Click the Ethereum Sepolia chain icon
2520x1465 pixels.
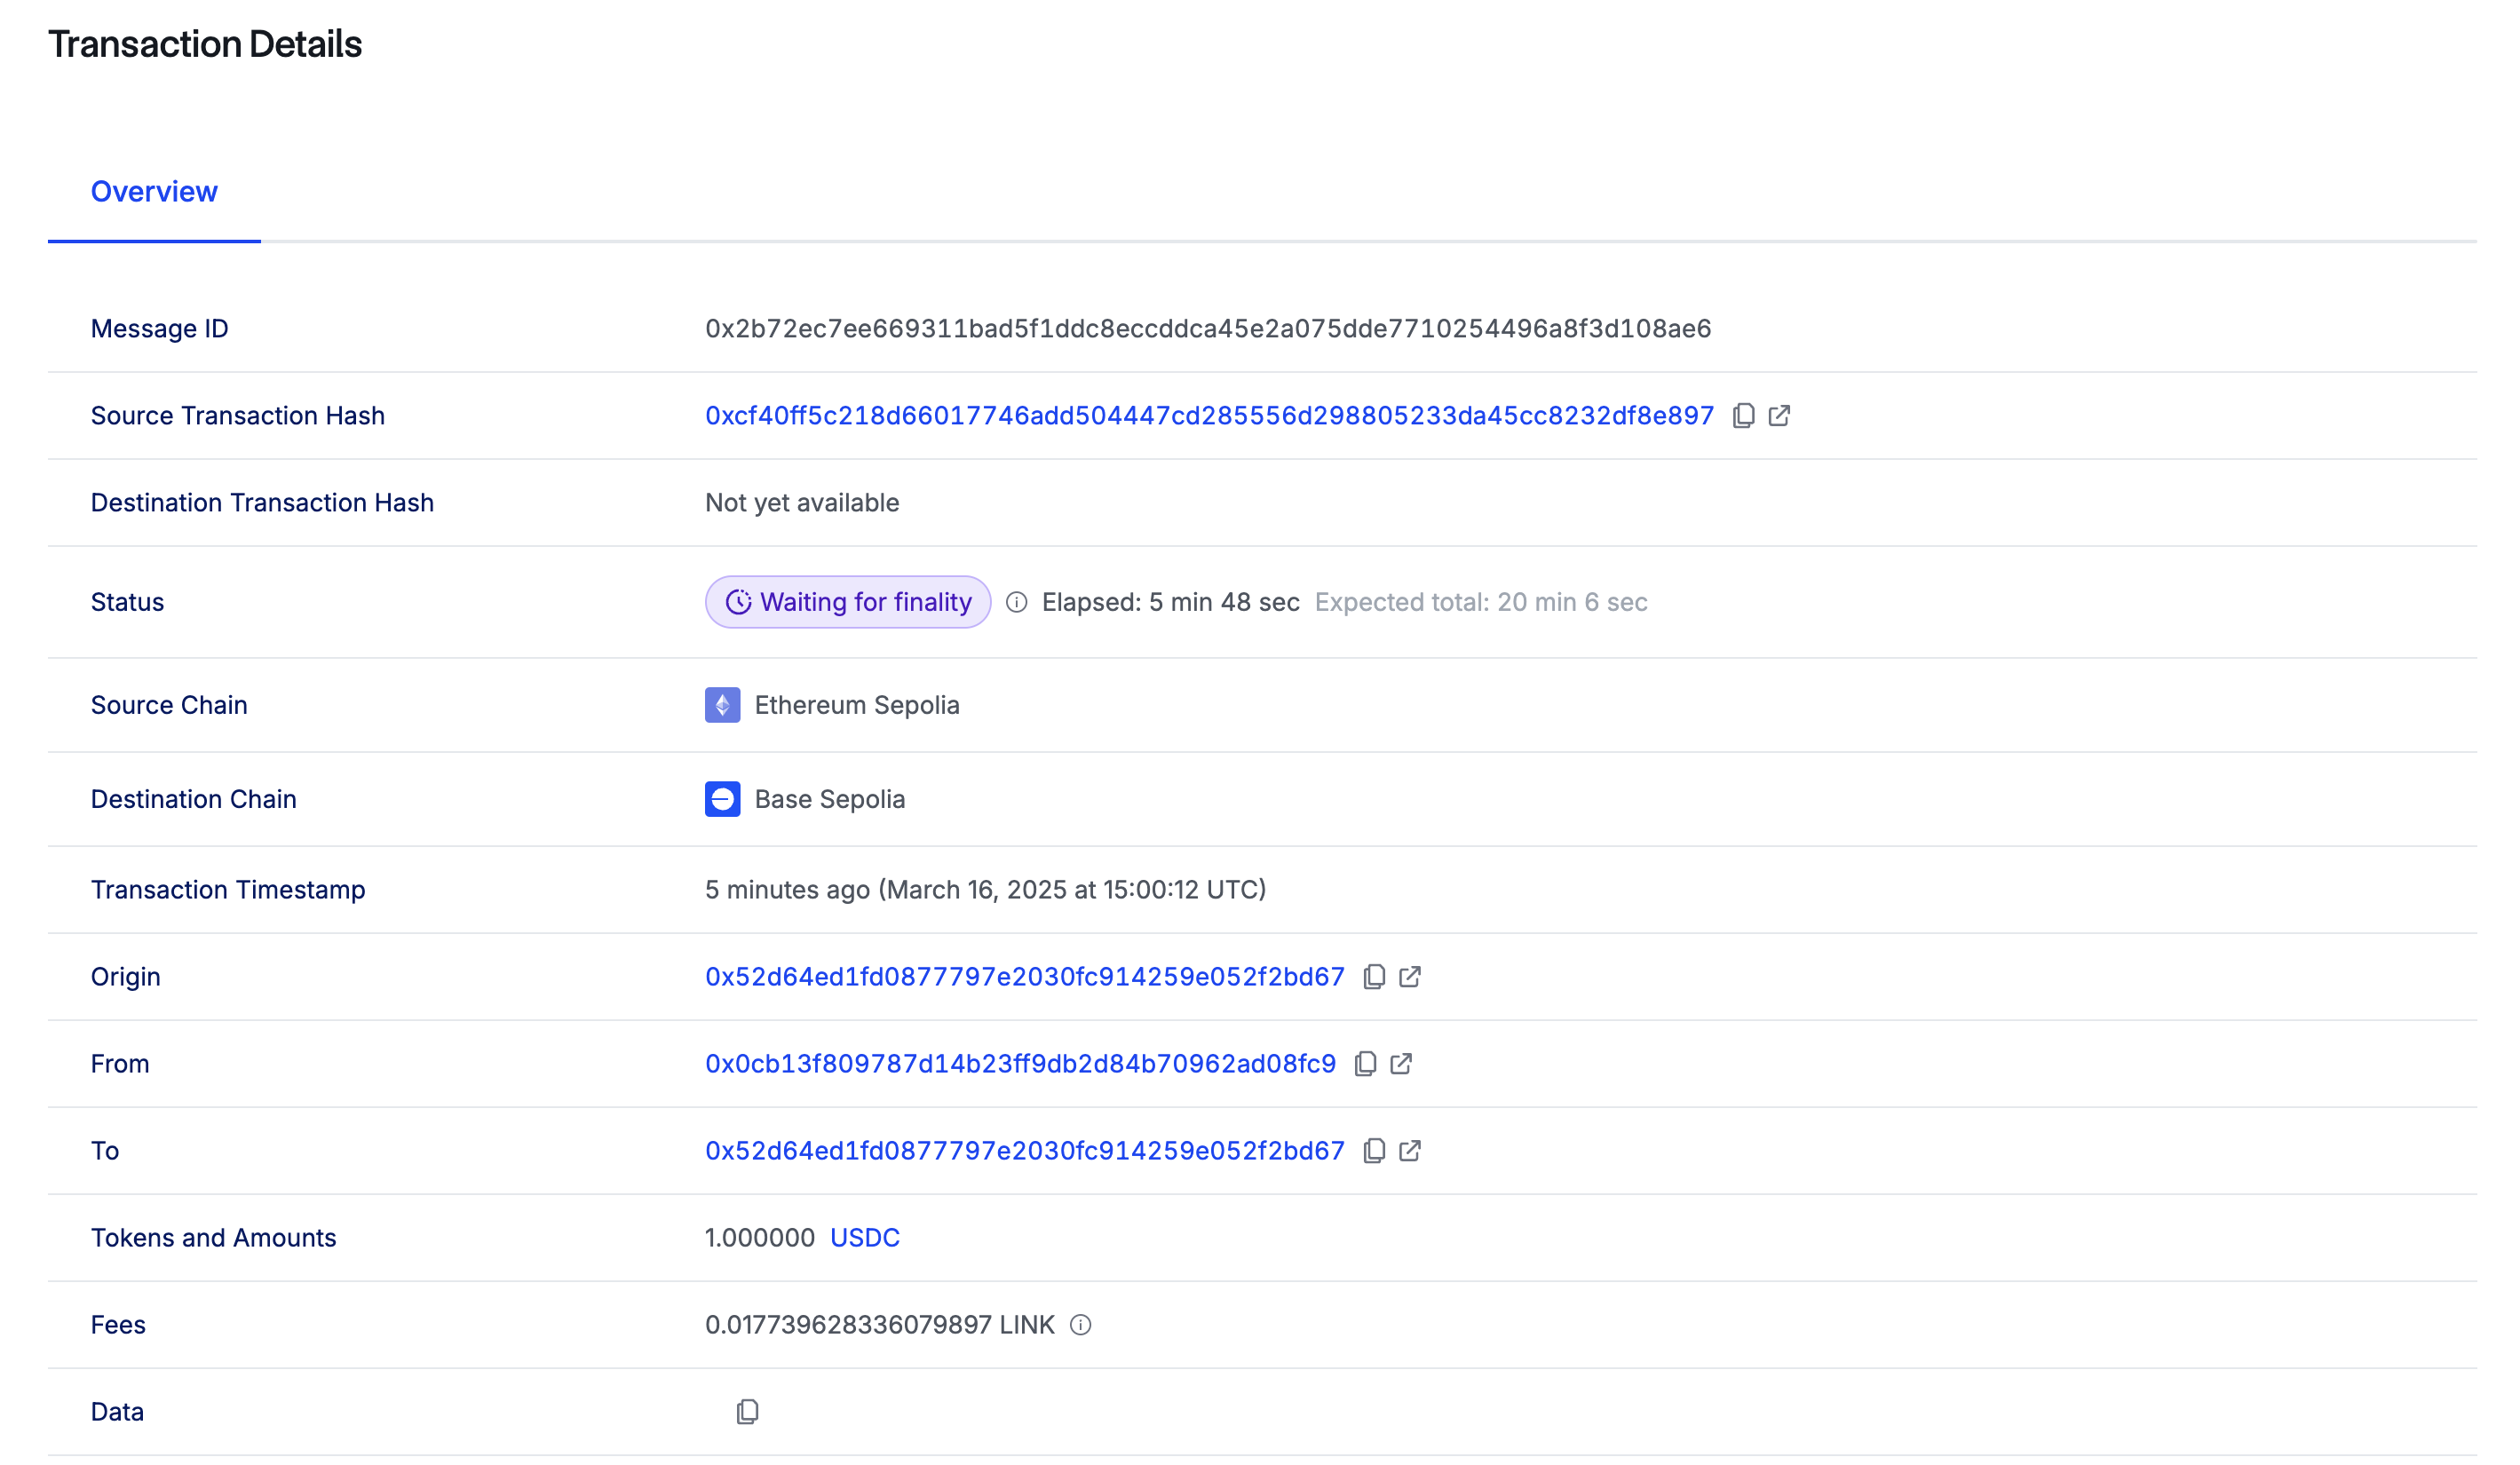tap(722, 705)
